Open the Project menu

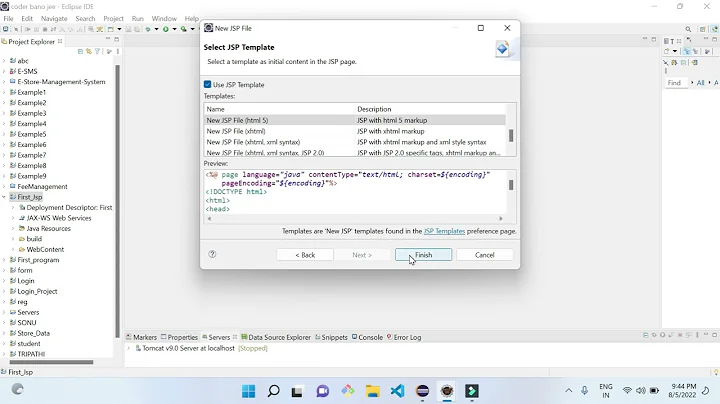coord(113,18)
